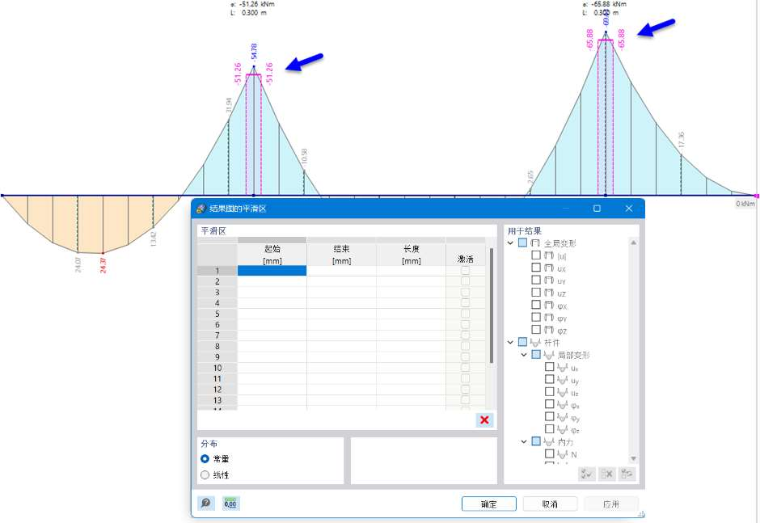Tick the 激活 checkbox in row 5
The height and width of the screenshot is (523, 760).
pyautogui.click(x=465, y=314)
